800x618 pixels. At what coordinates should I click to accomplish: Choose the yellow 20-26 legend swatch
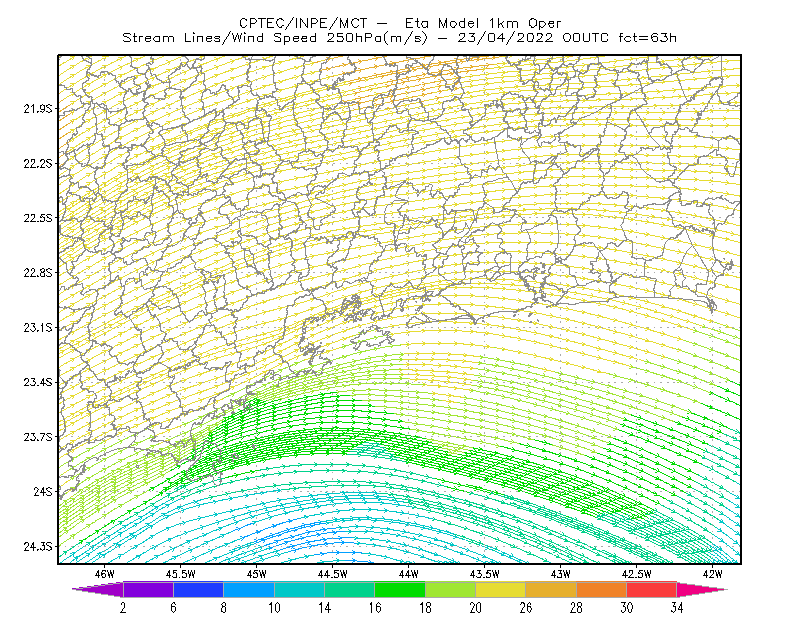coord(501,589)
